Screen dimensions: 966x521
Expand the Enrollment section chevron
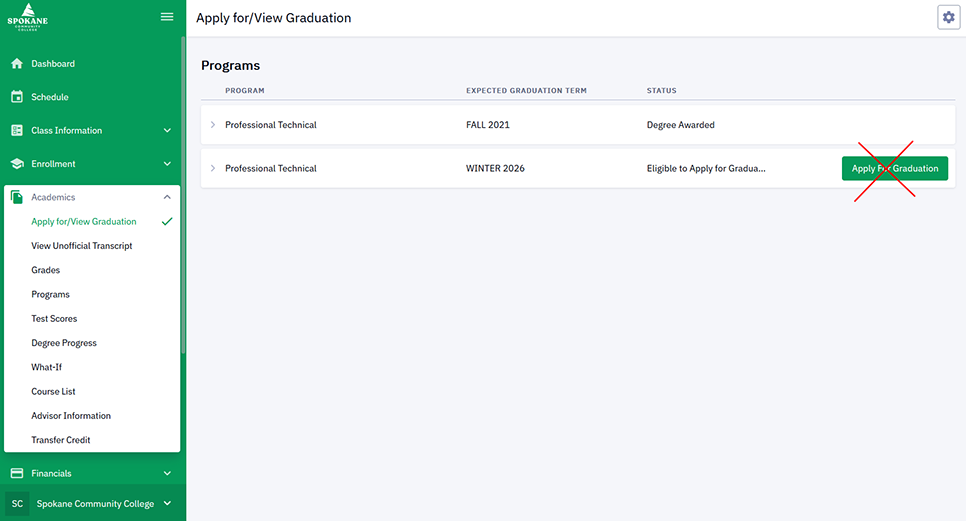click(167, 164)
